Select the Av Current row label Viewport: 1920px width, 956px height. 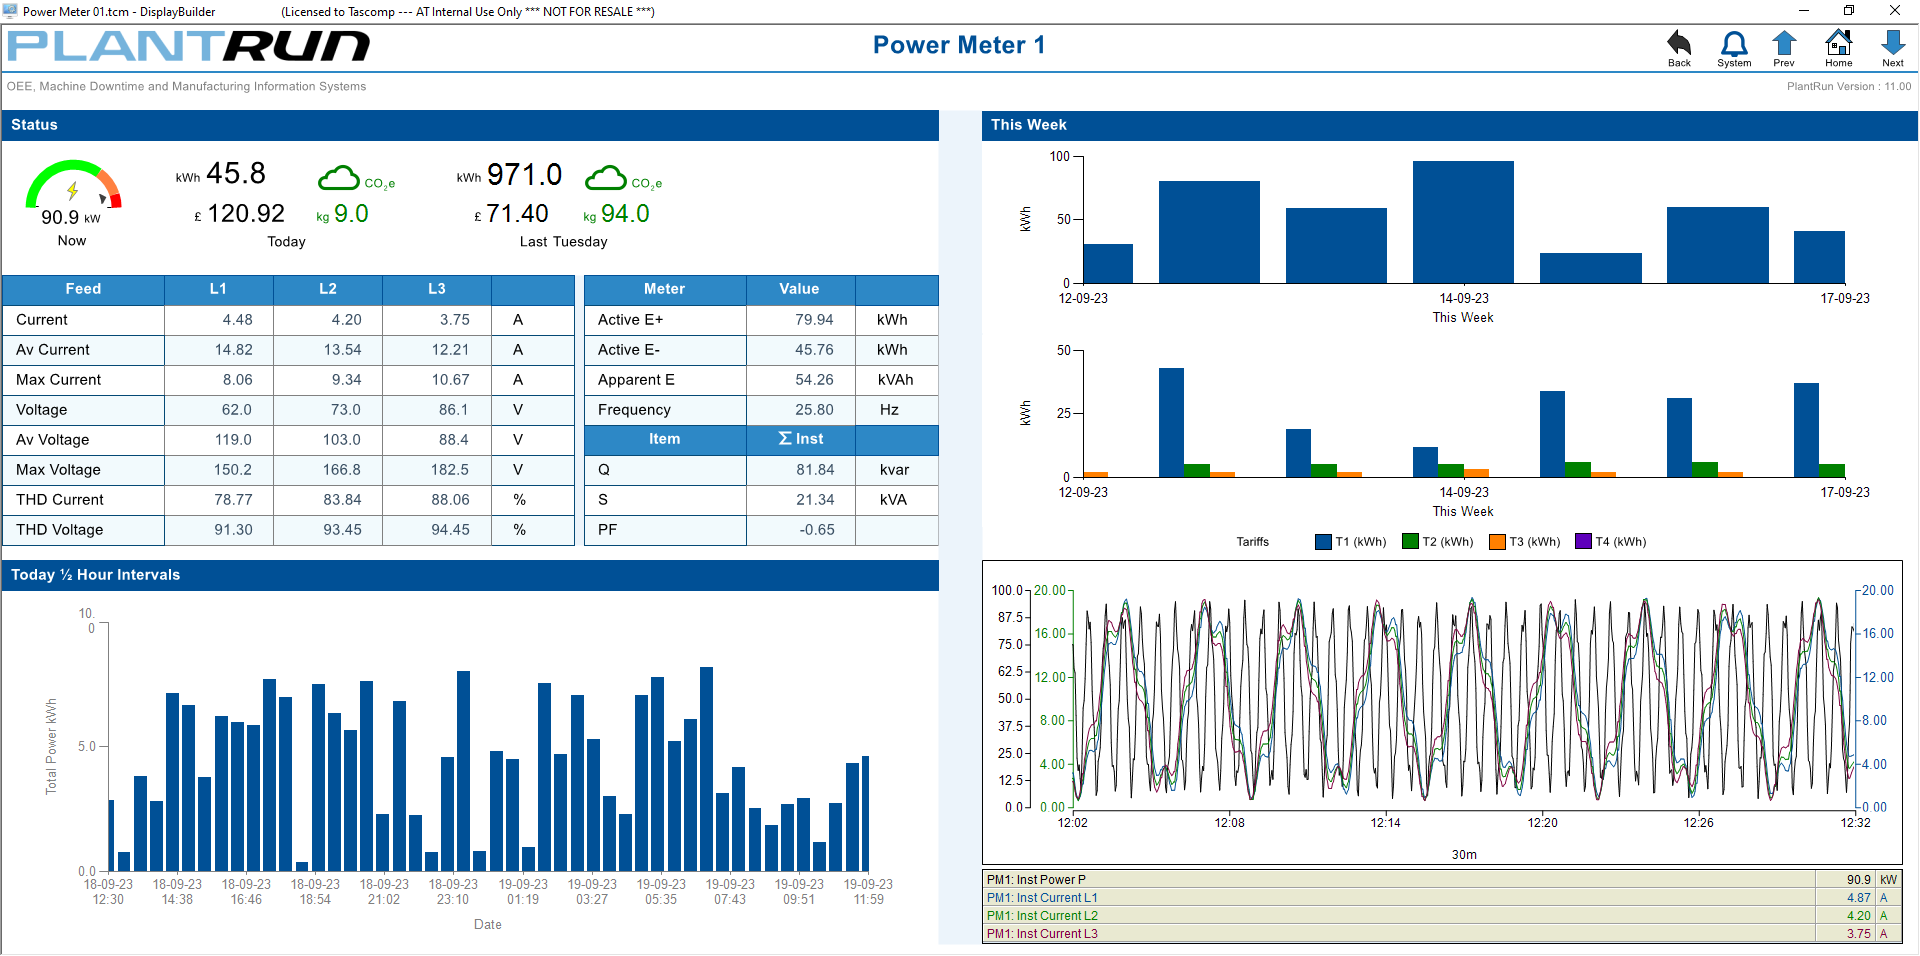tap(53, 350)
